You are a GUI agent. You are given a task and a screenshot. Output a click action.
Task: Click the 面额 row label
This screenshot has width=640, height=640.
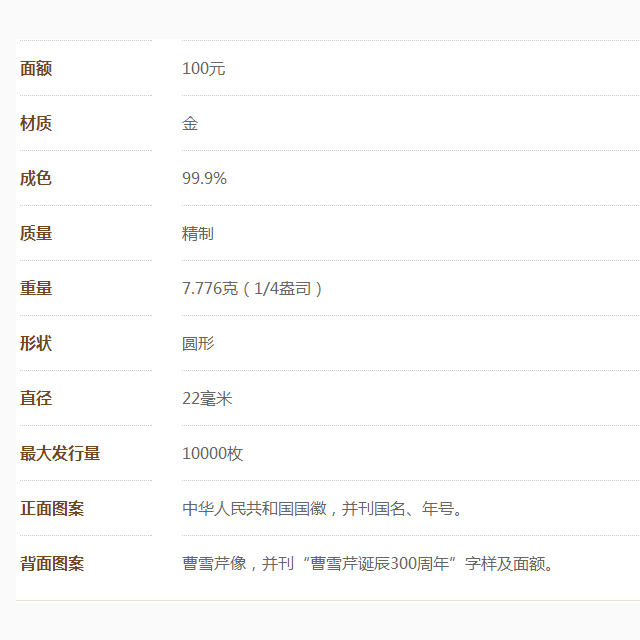36,69
